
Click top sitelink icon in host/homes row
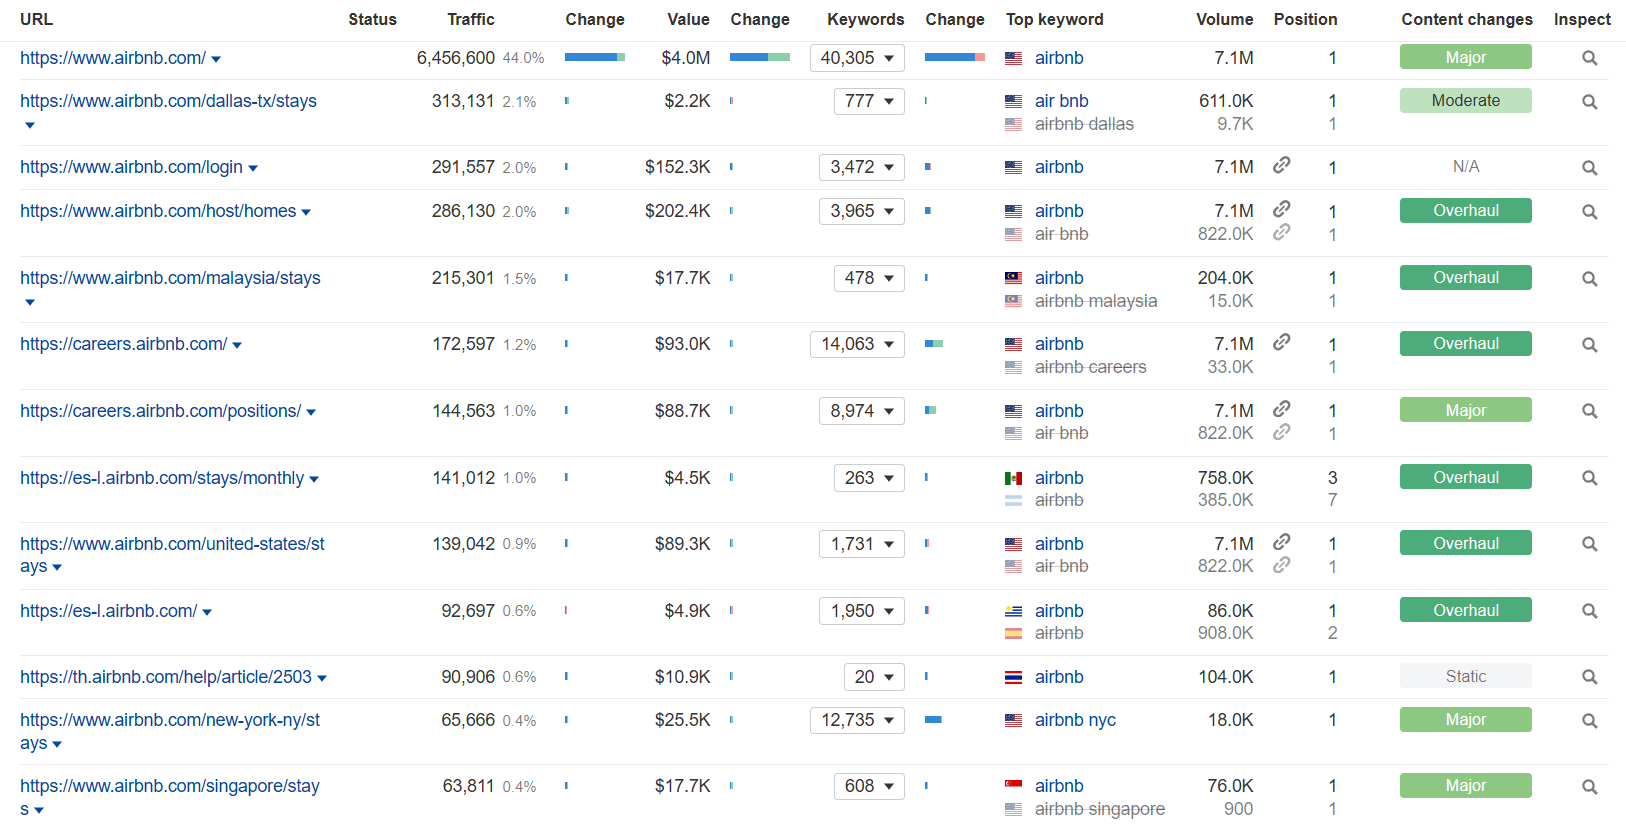pyautogui.click(x=1281, y=209)
